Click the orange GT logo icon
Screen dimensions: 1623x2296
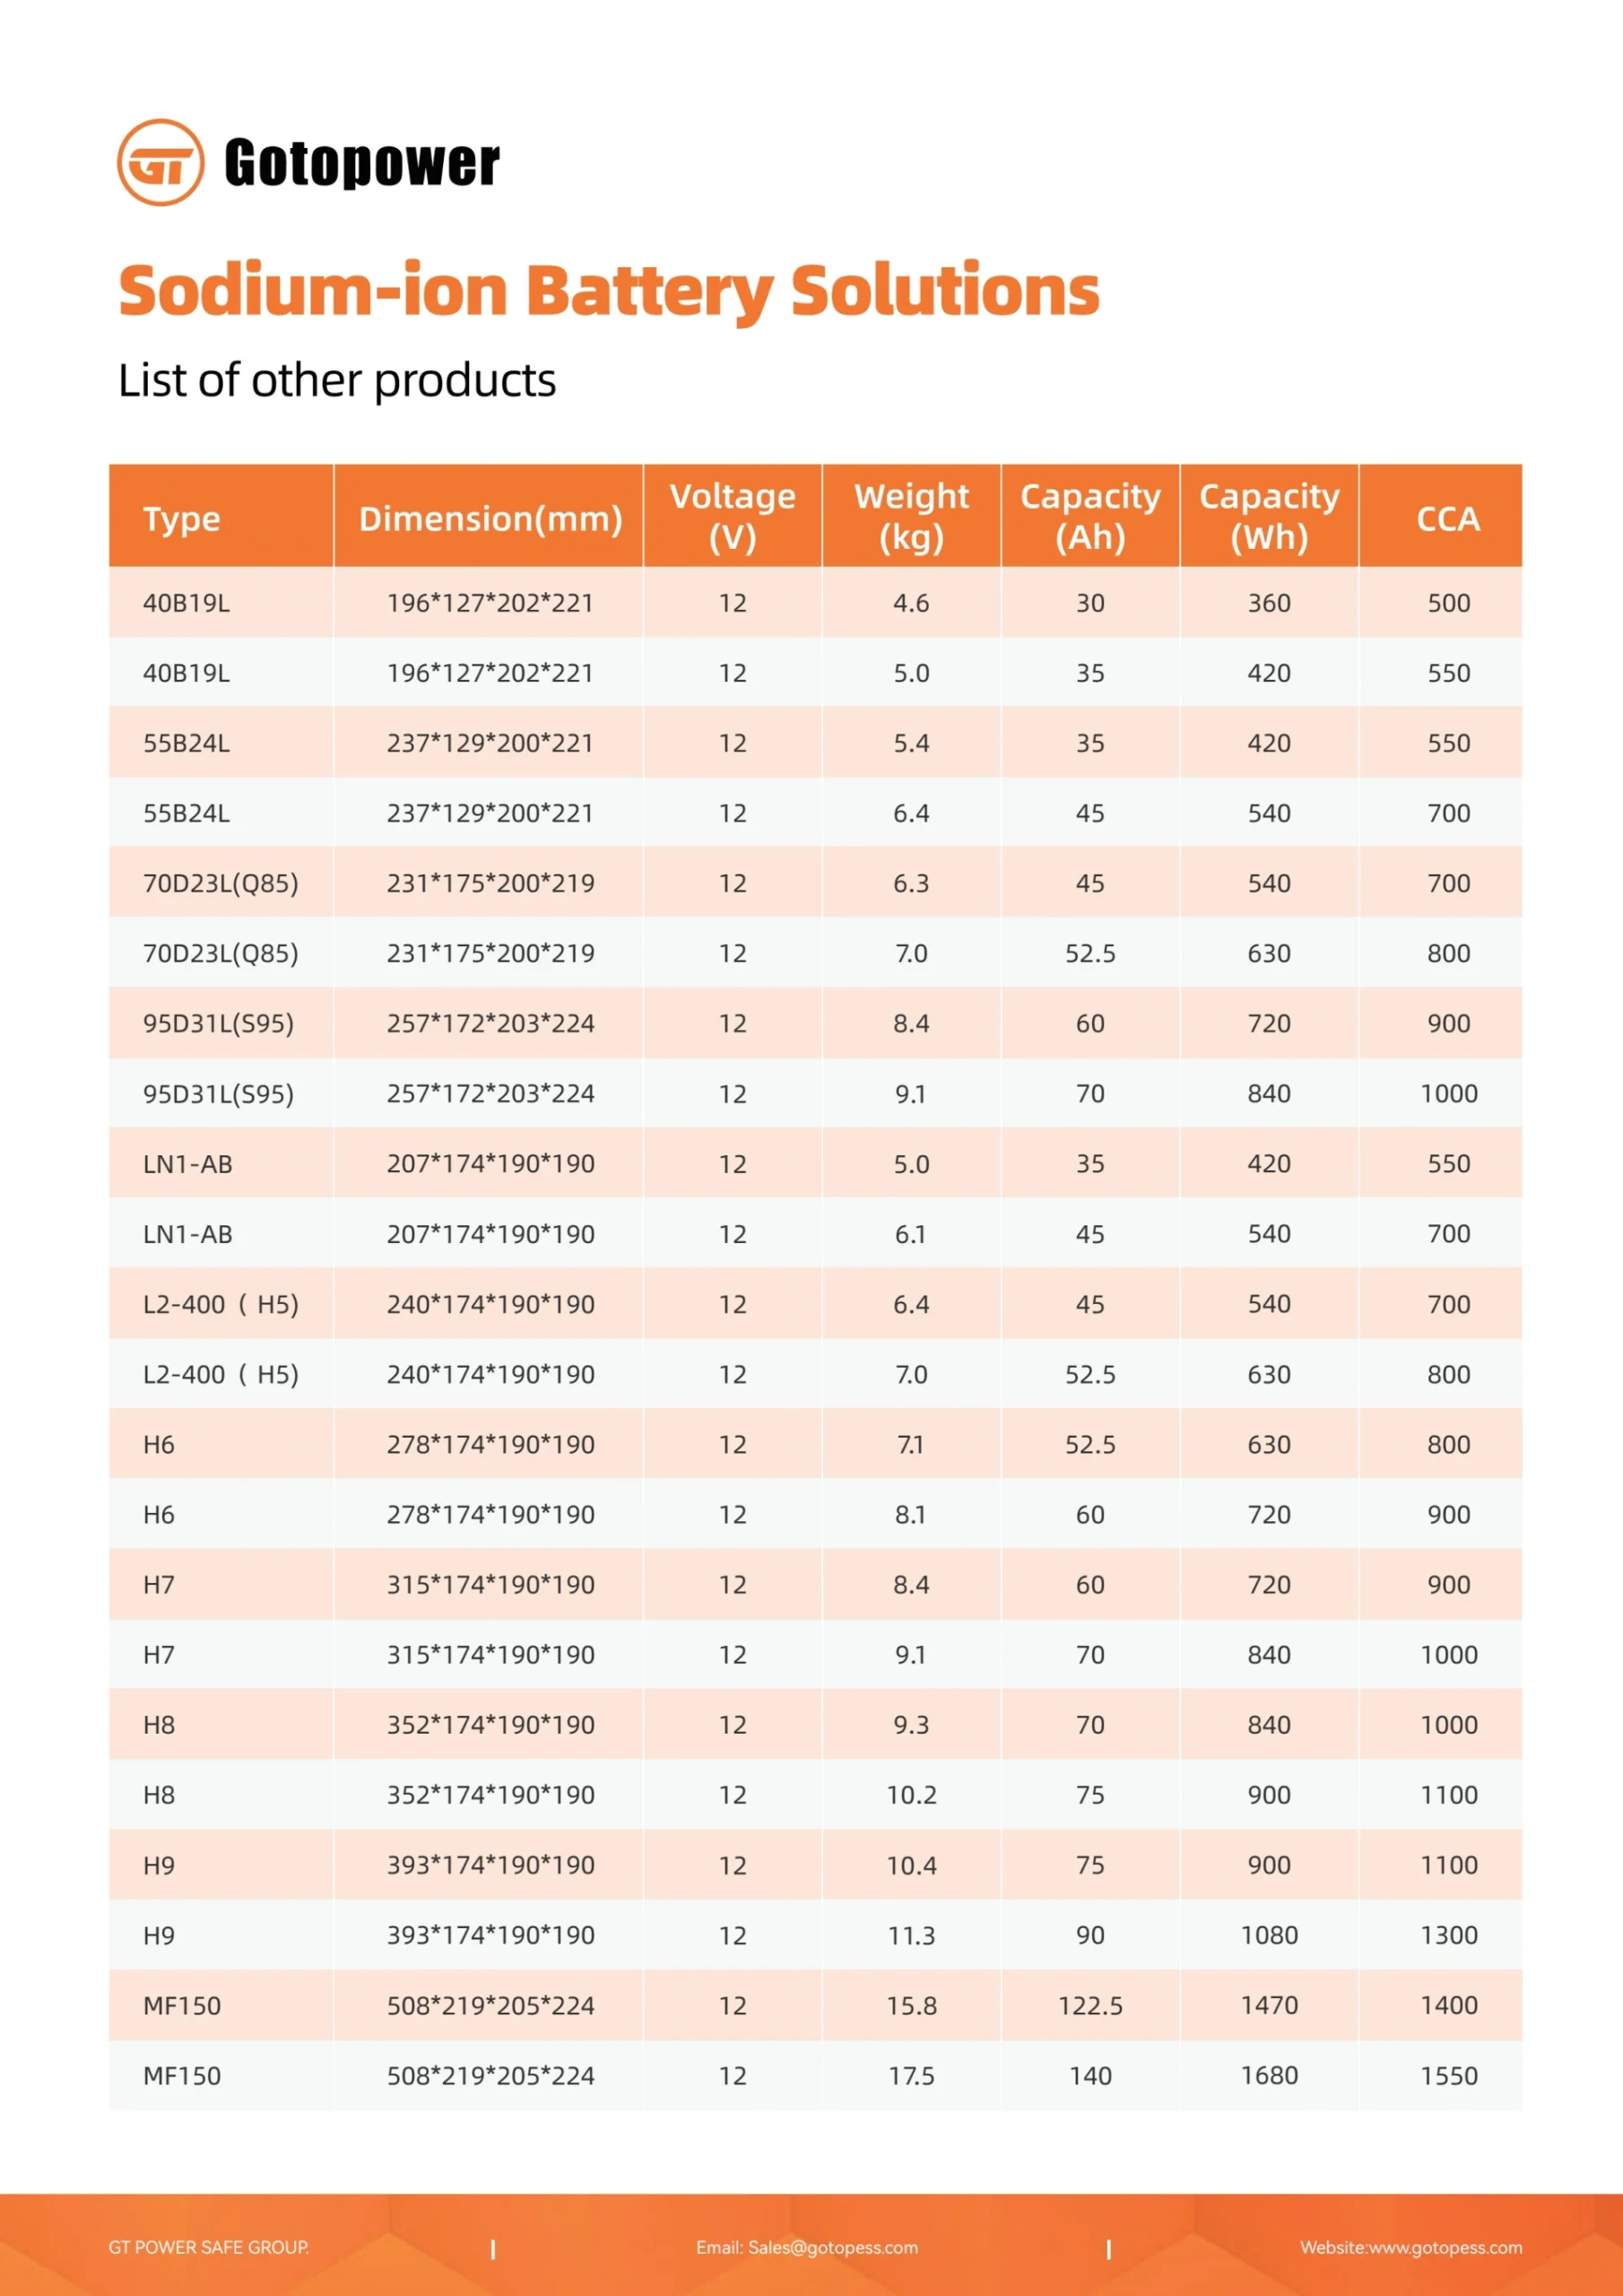pos(160,162)
